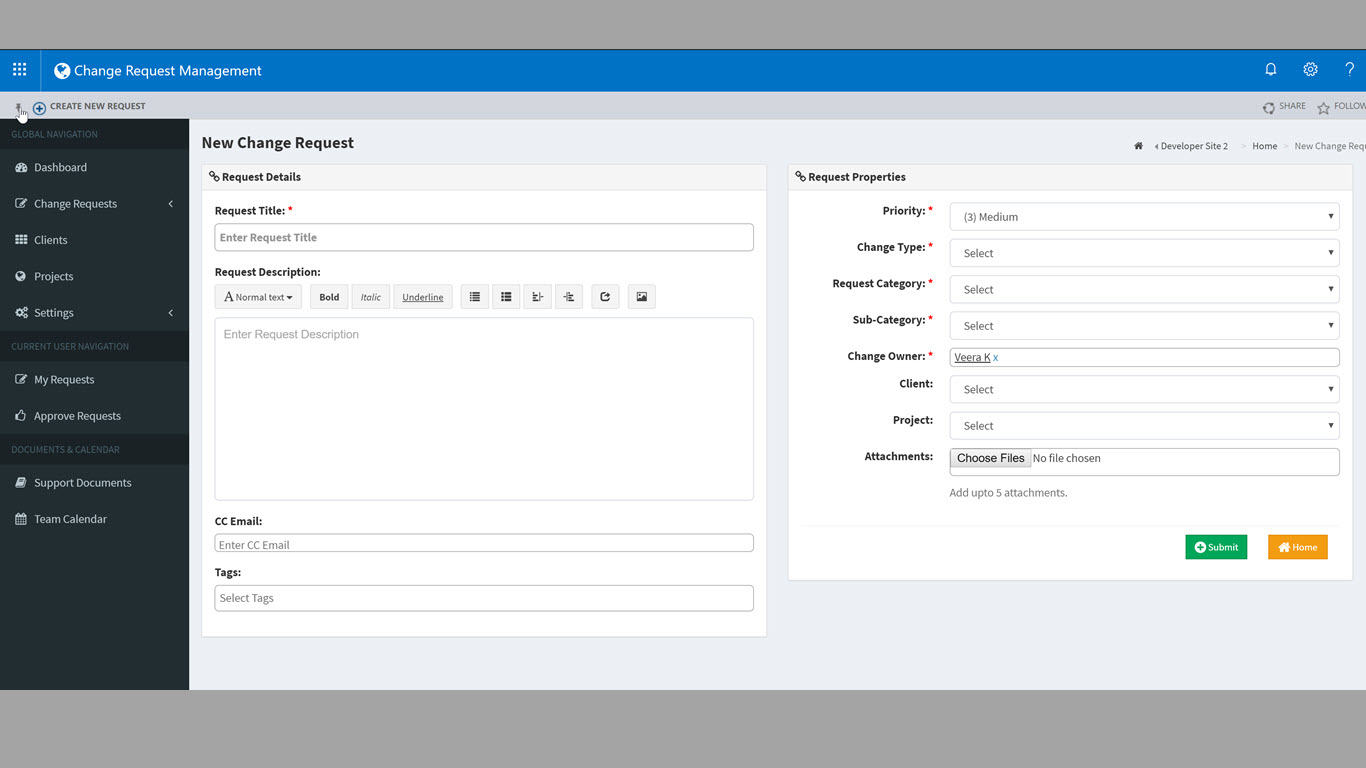The width and height of the screenshot is (1366, 768).
Task: Open the app launcher grid icon
Action: pyautogui.click(x=19, y=70)
